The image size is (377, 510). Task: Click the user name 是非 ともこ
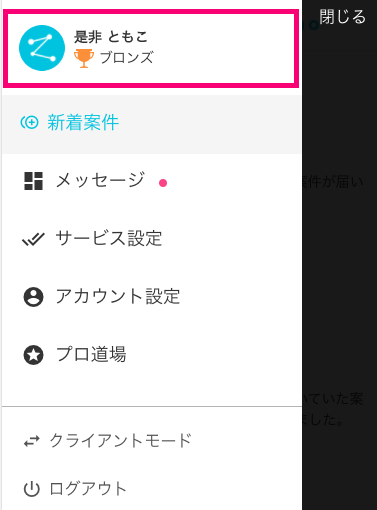pyautogui.click(x=111, y=37)
